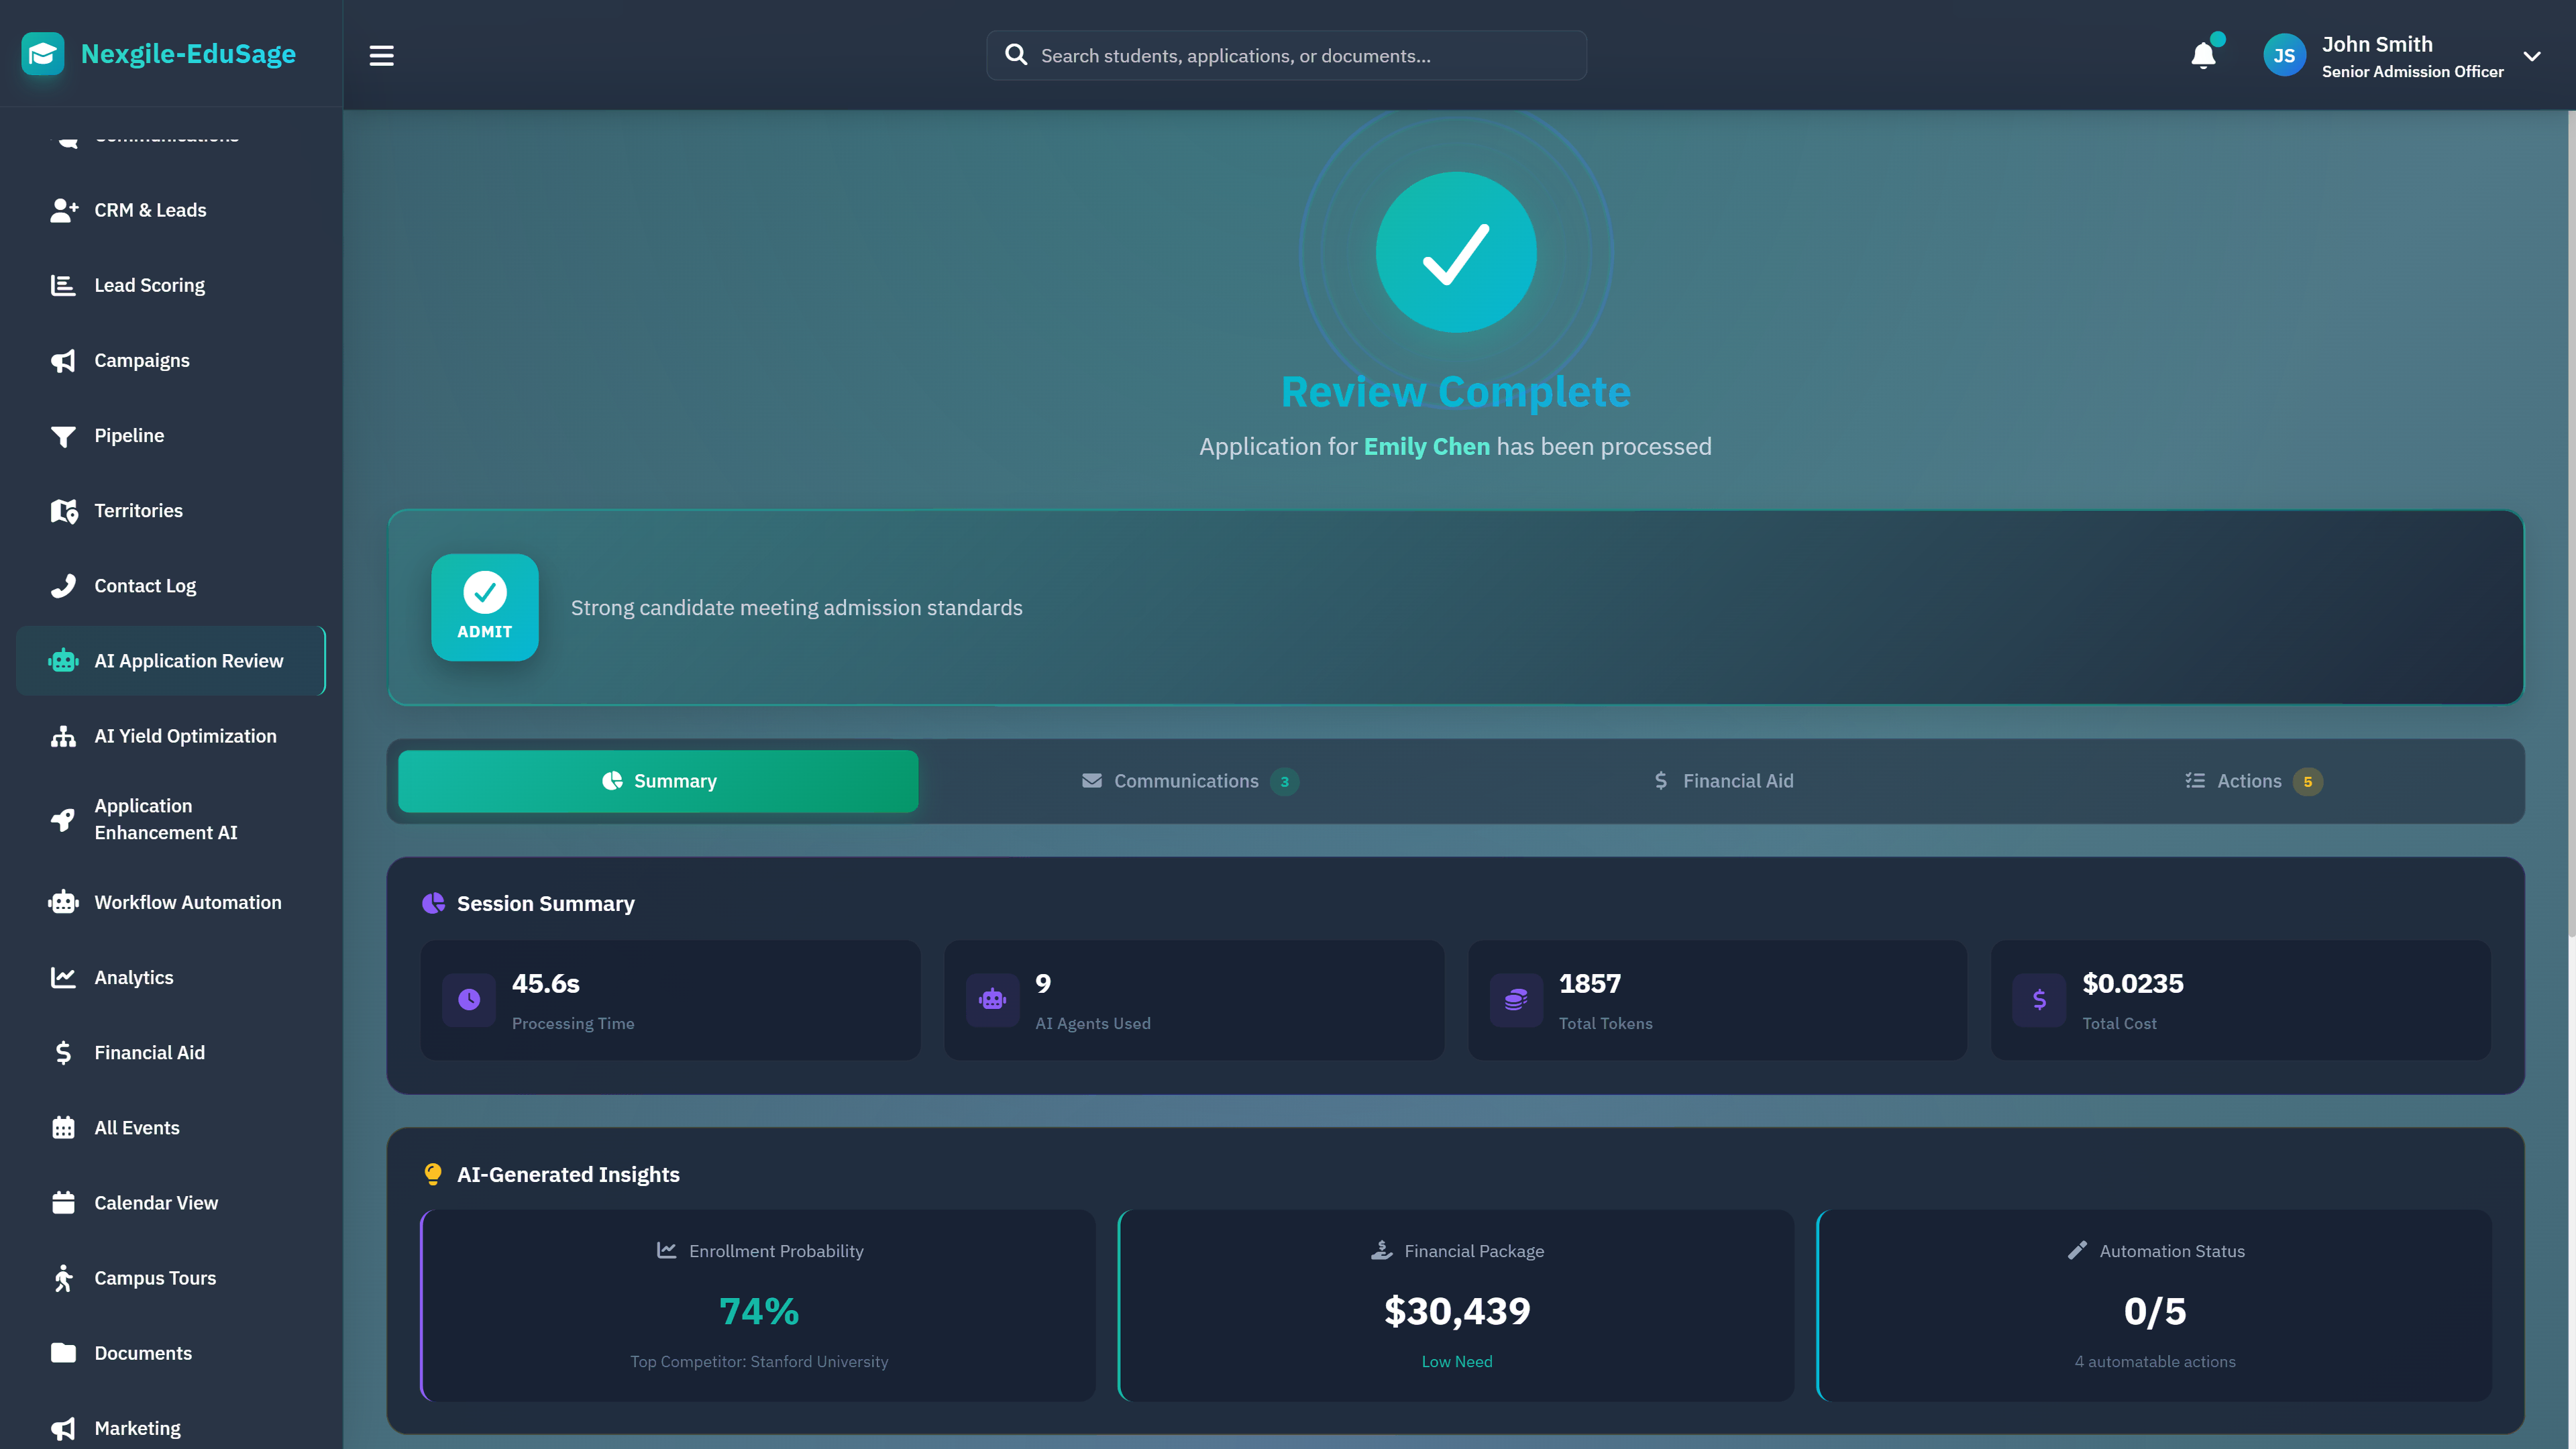Select the Actions tab
Viewport: 2576px width, 1449px height.
pyautogui.click(x=2250, y=781)
